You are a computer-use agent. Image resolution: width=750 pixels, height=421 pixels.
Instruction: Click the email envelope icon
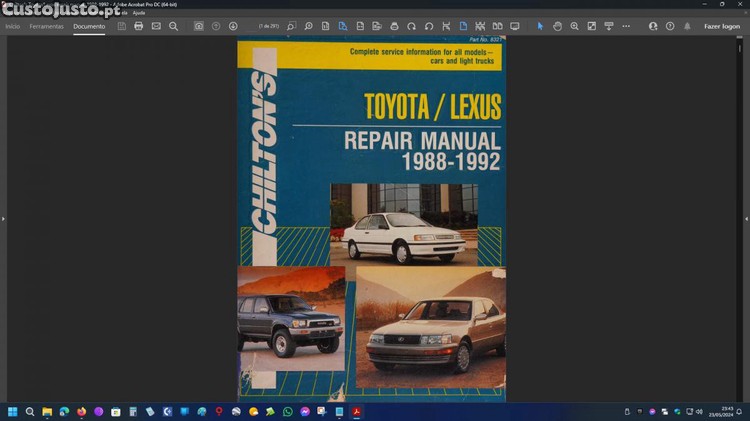coord(156,26)
